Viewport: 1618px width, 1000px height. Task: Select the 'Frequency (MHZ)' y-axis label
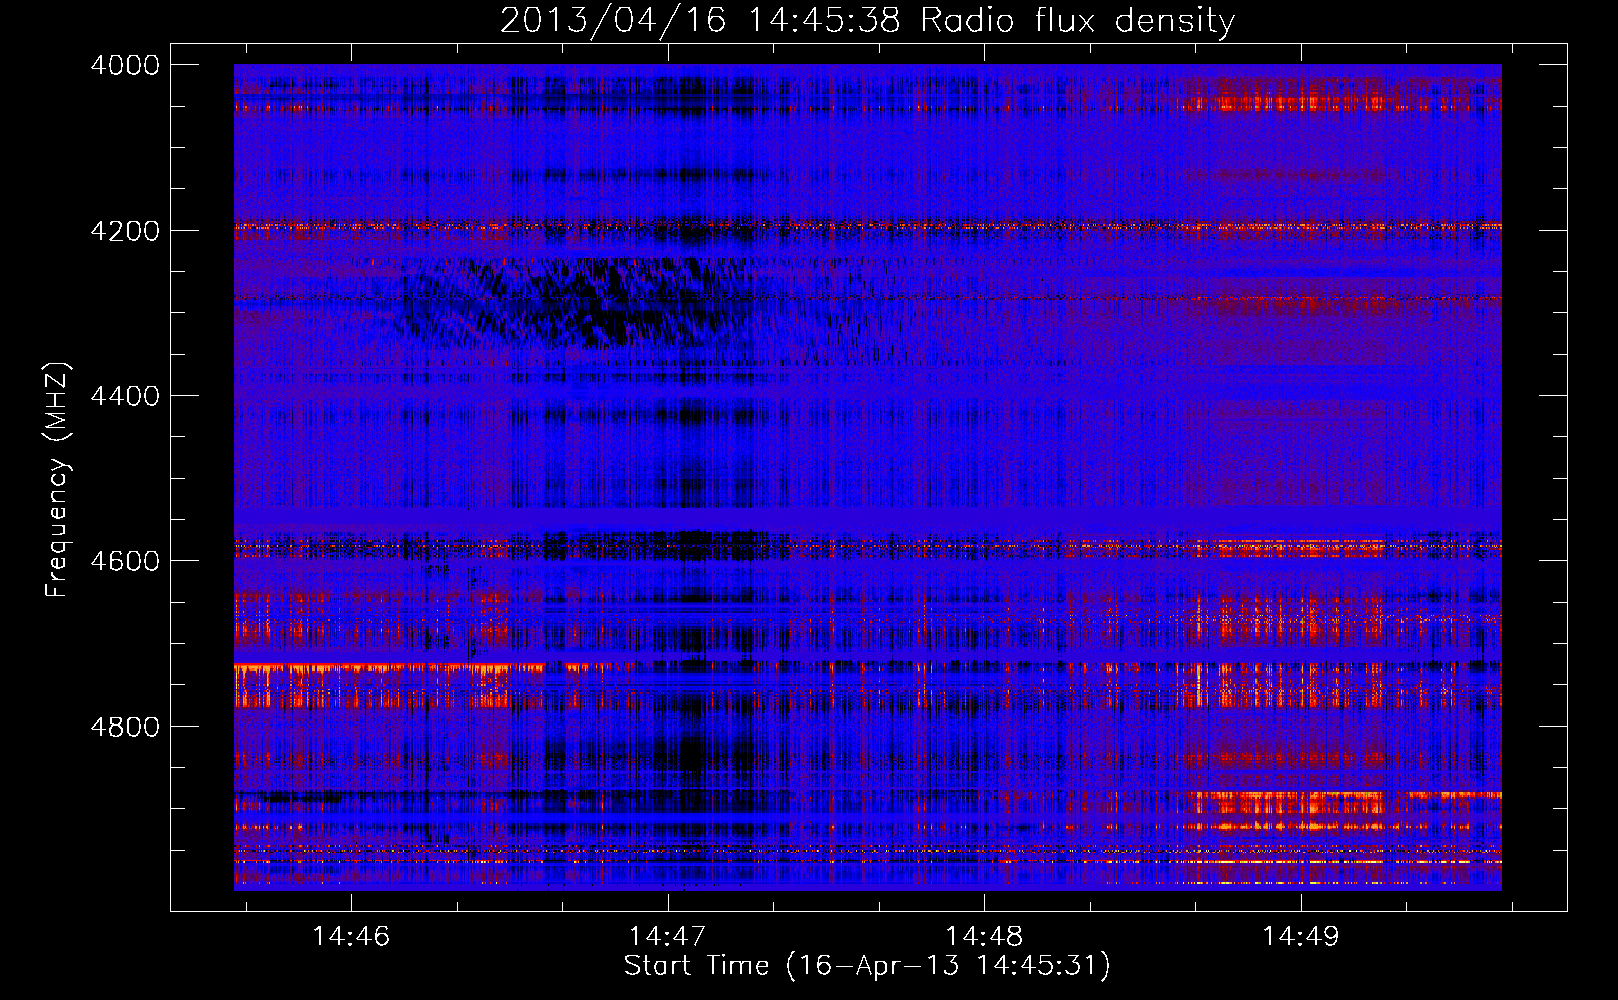tap(57, 480)
